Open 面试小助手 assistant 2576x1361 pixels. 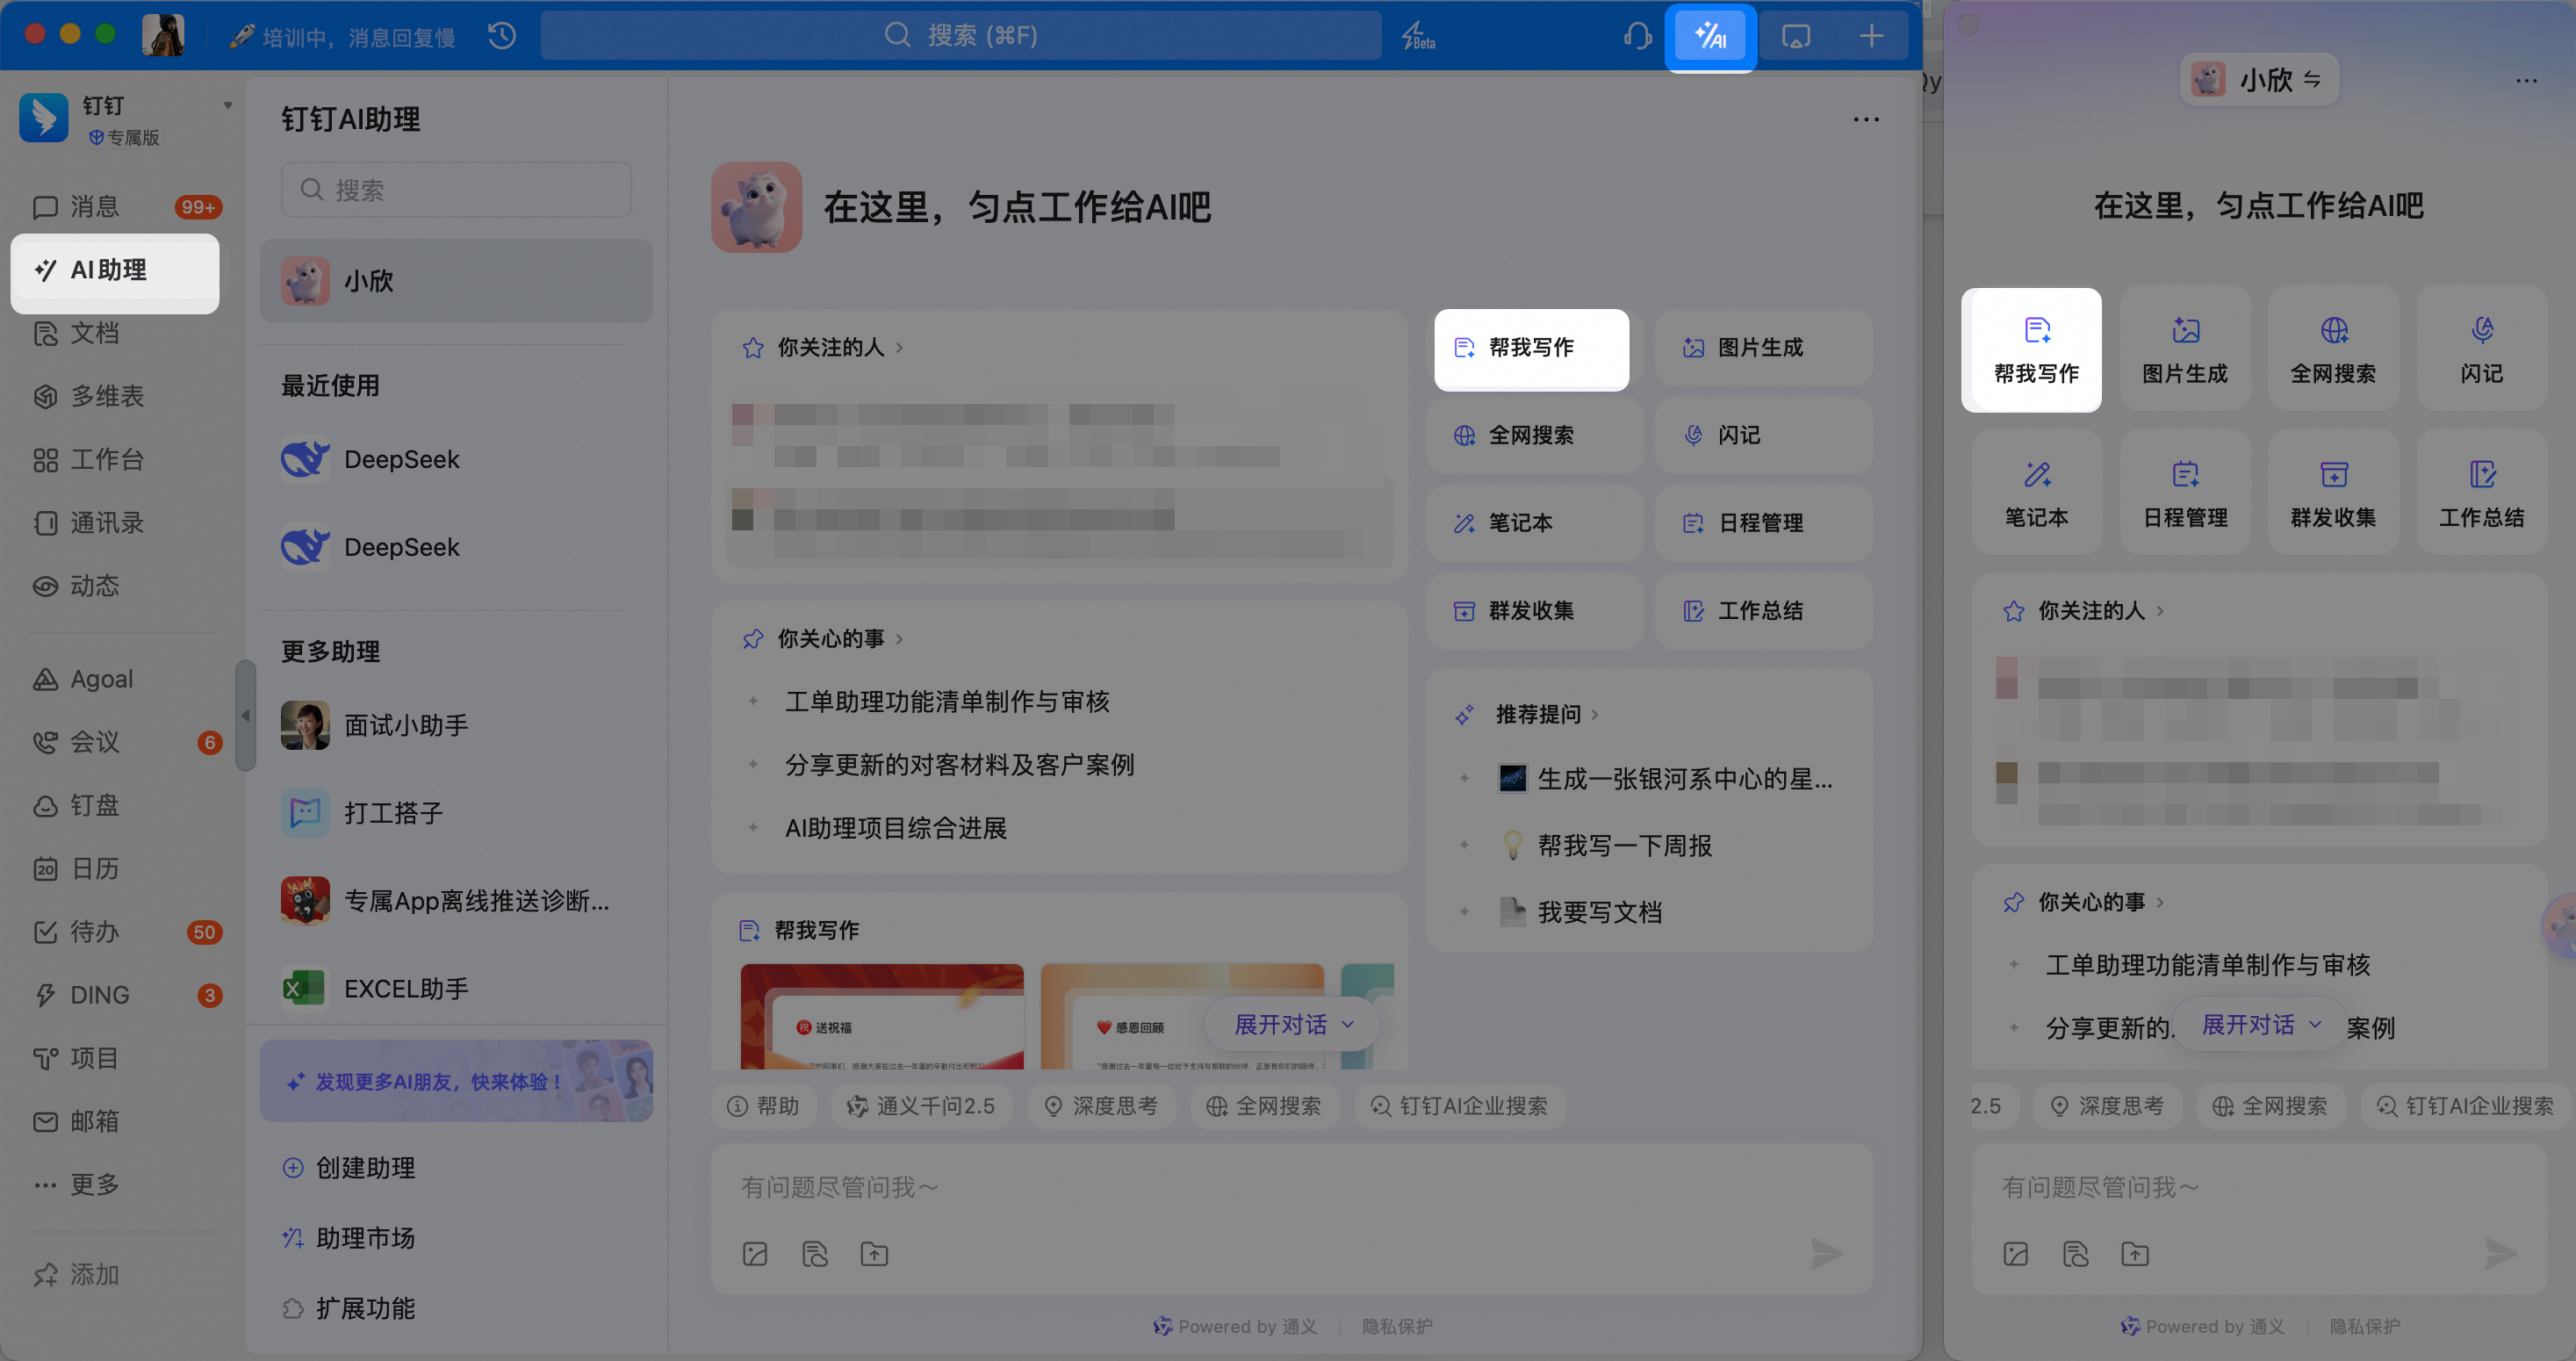click(456, 726)
